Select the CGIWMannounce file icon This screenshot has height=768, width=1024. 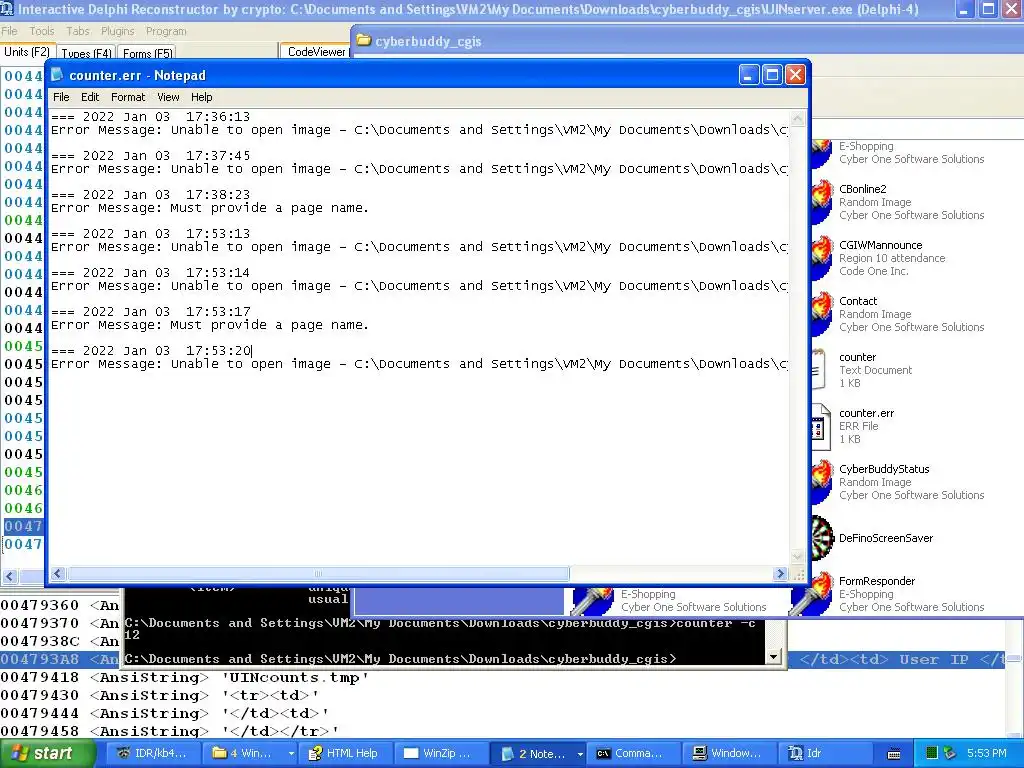822,258
